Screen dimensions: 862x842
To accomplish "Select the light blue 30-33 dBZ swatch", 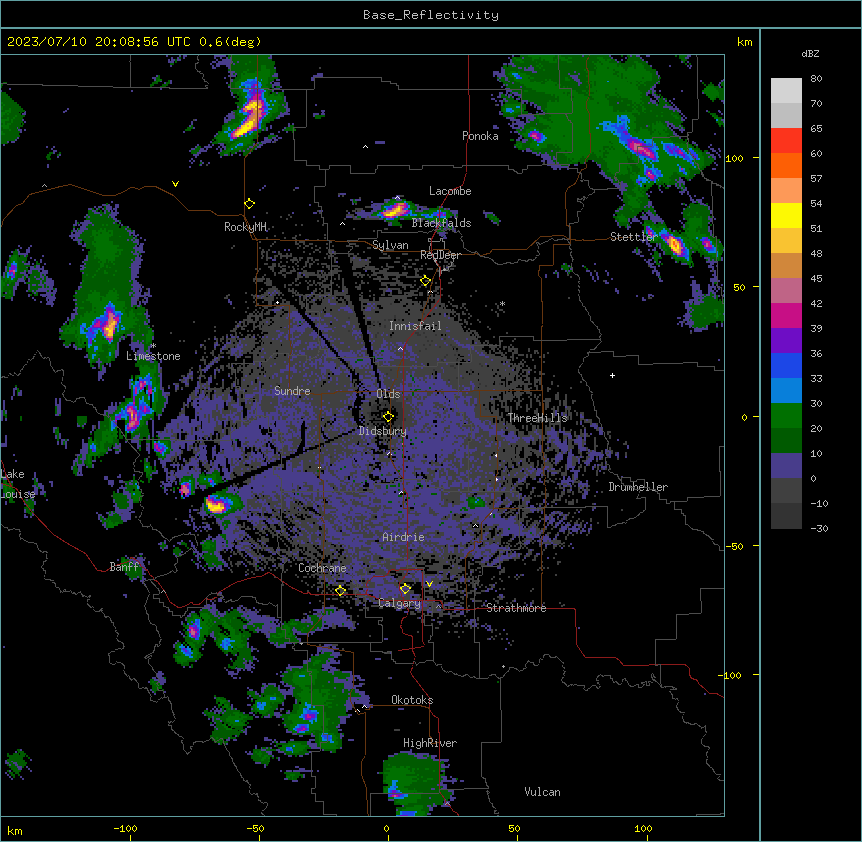I will click(x=786, y=391).
